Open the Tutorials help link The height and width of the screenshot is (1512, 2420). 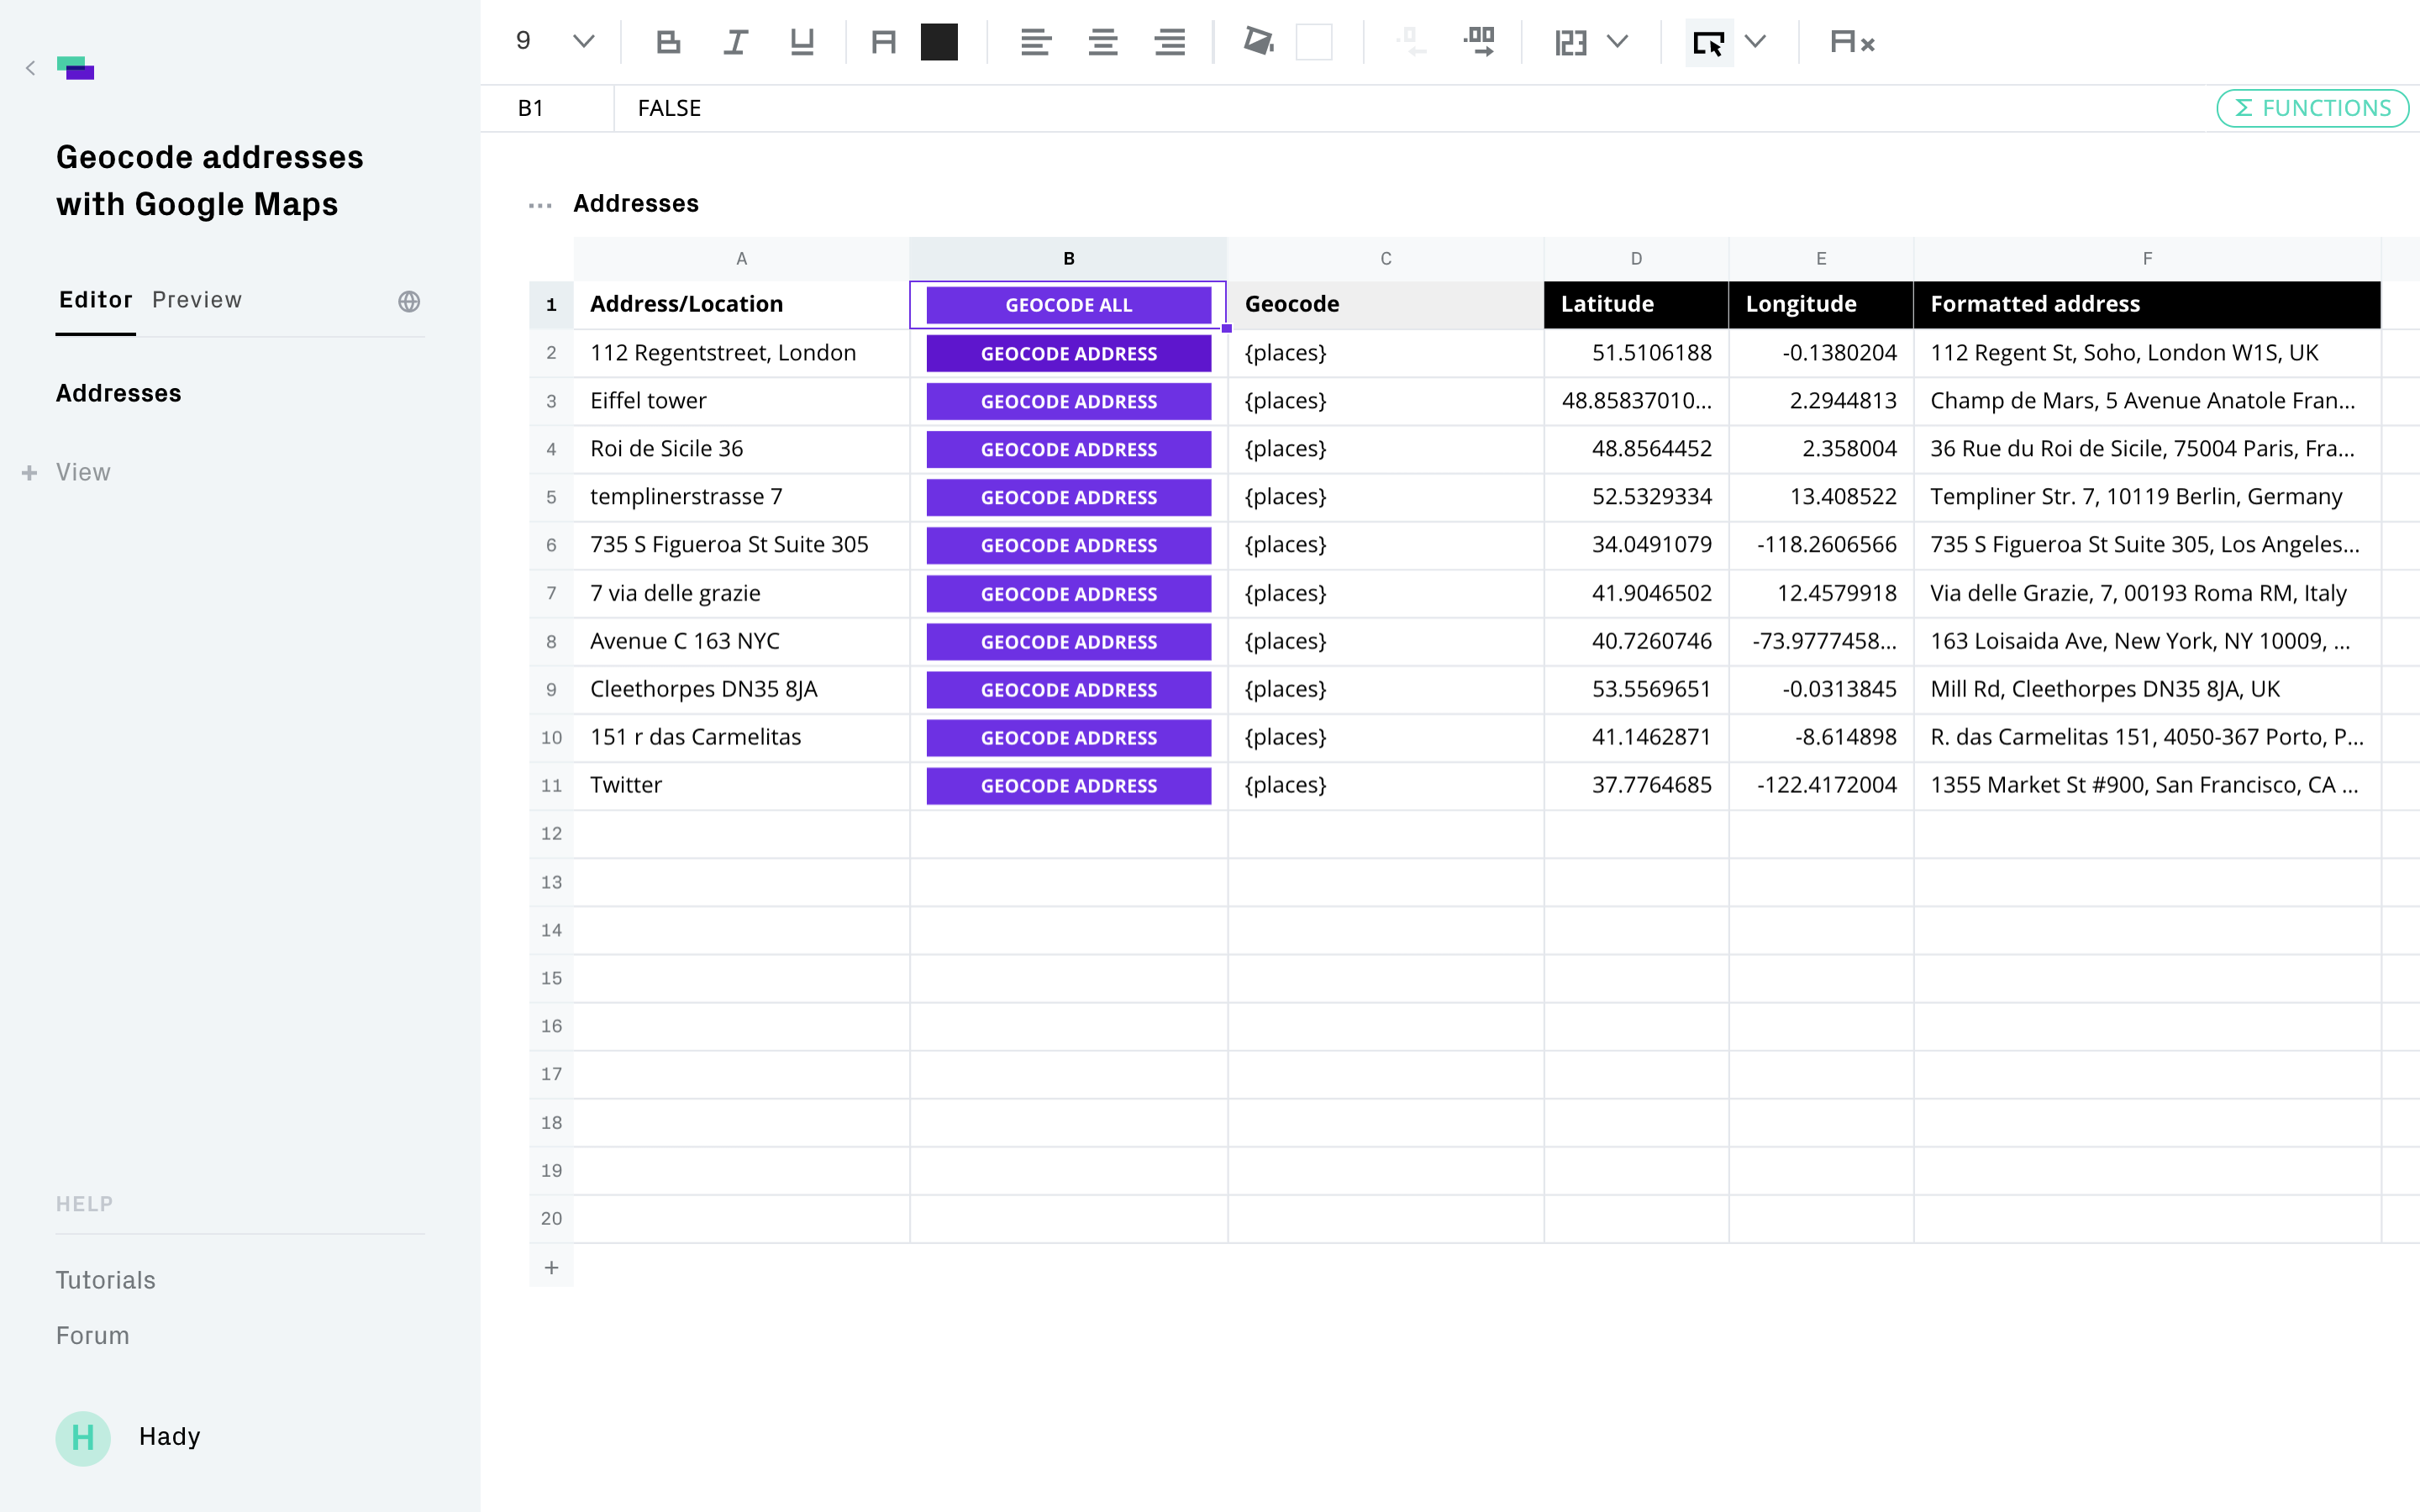pos(105,1280)
